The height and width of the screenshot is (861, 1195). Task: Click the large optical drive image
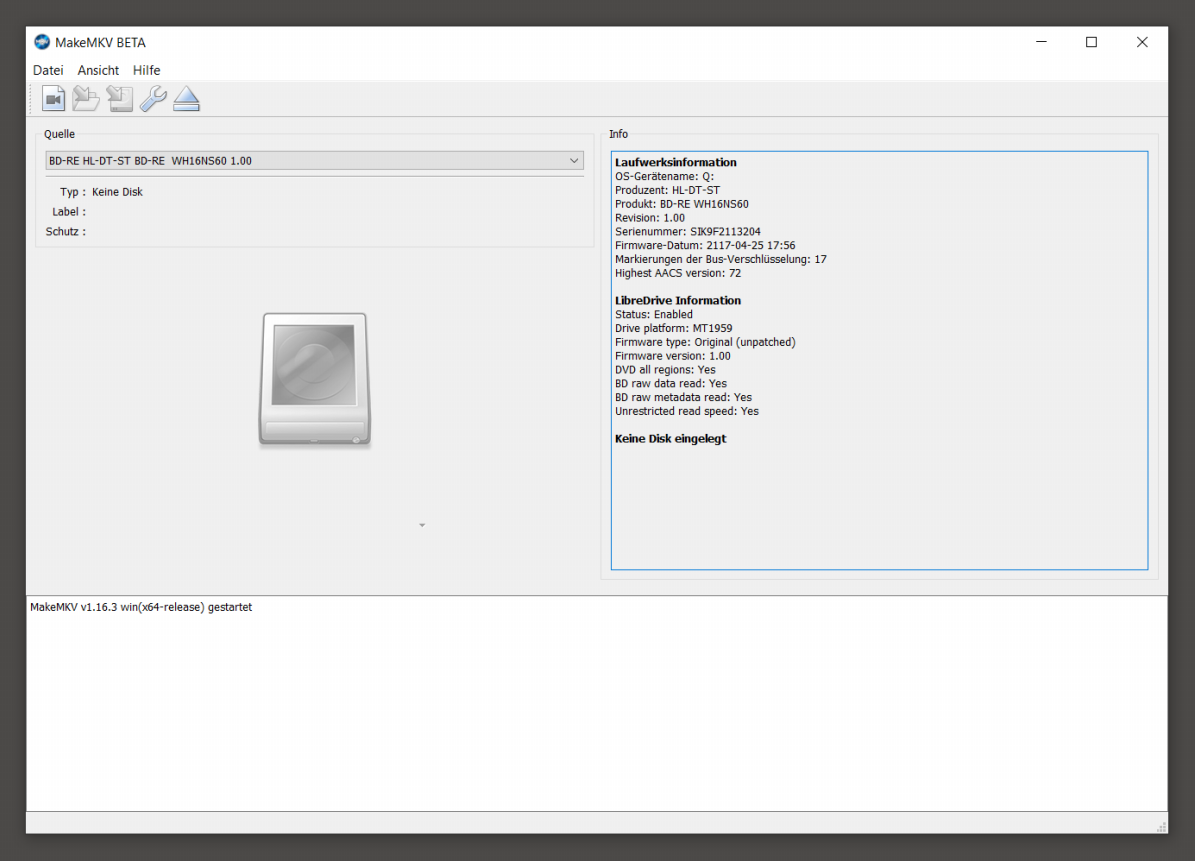315,379
